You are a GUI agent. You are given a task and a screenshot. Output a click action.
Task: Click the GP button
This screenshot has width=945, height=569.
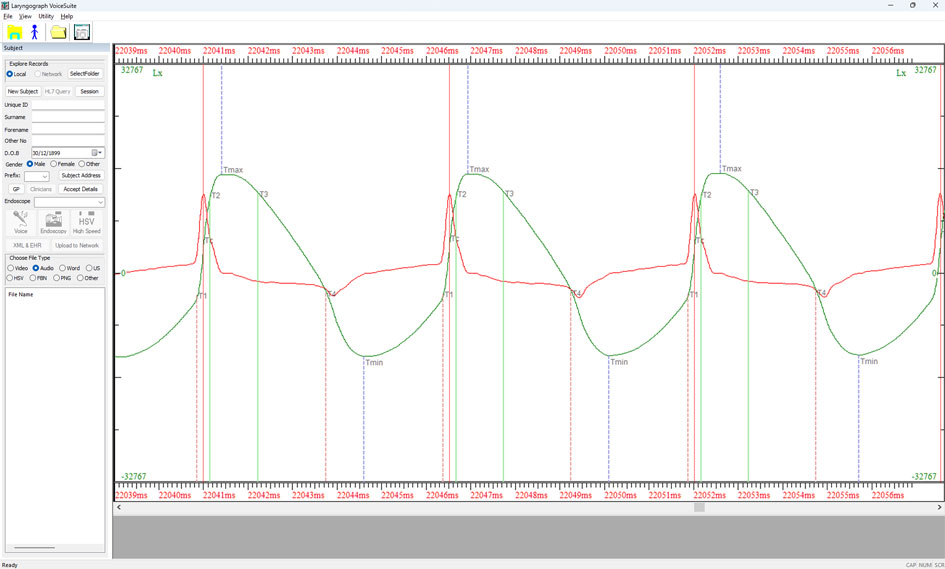(x=16, y=189)
